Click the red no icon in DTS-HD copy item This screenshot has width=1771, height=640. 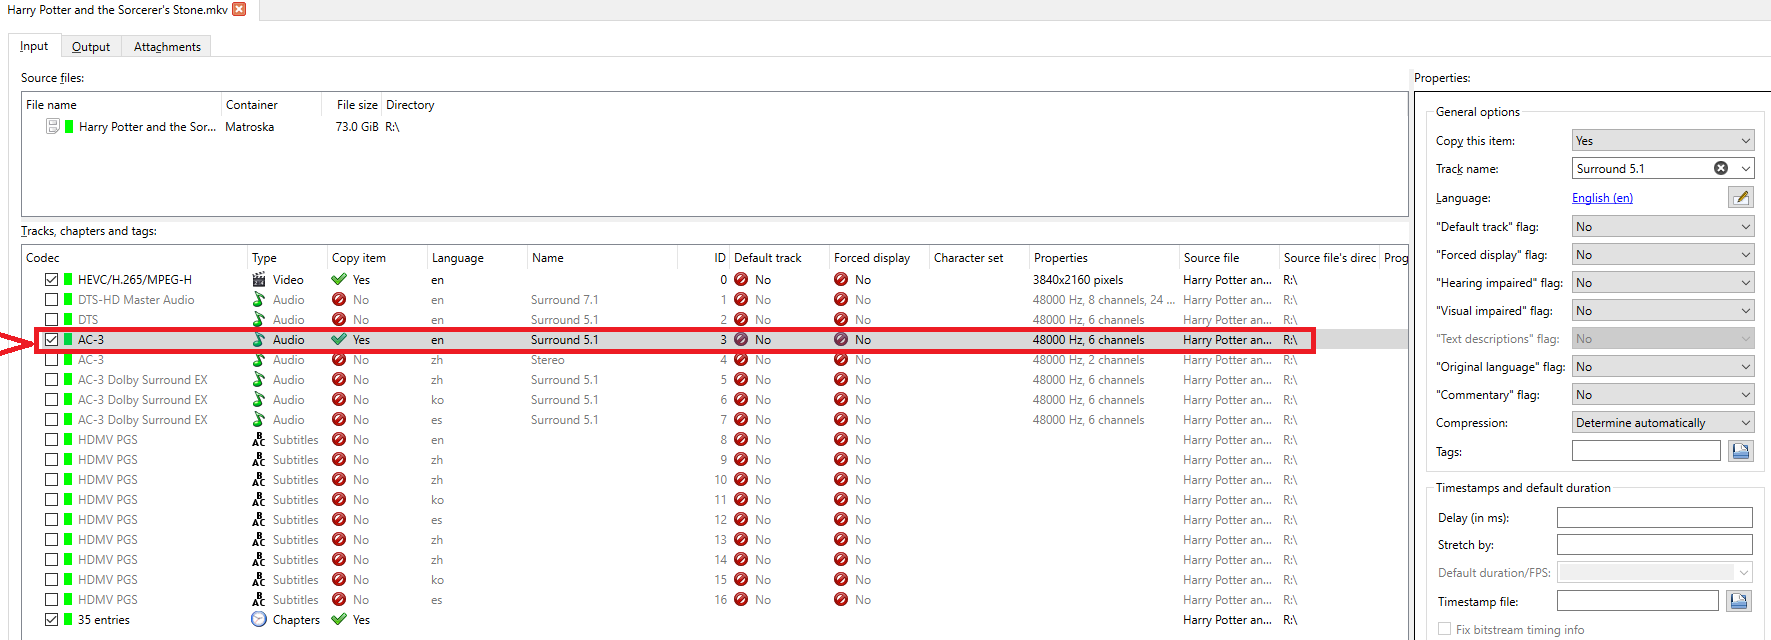tap(339, 300)
